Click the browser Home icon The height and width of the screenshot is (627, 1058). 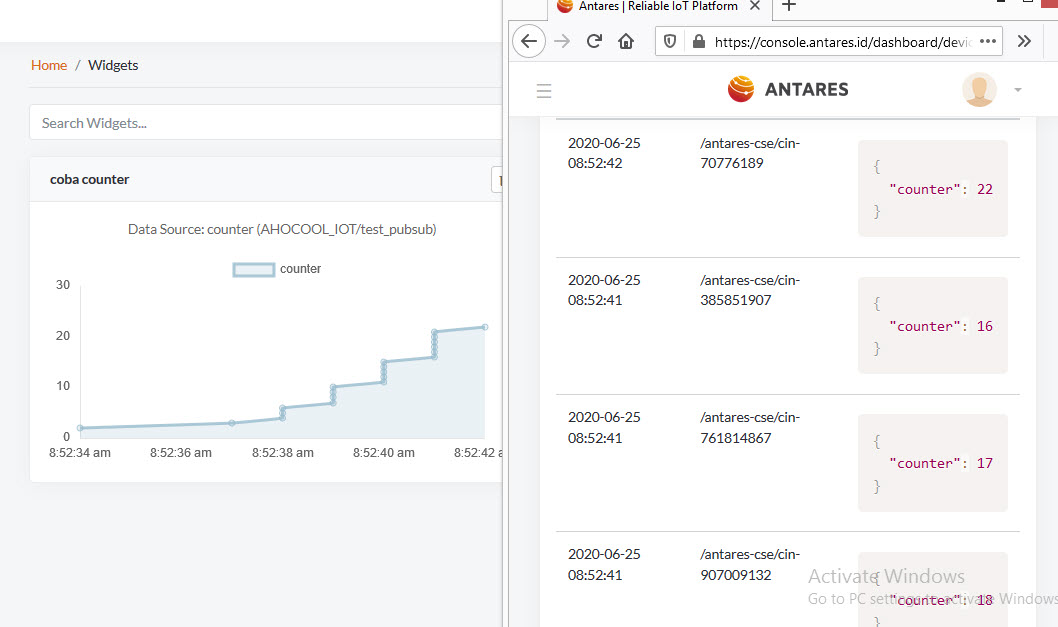[625, 41]
